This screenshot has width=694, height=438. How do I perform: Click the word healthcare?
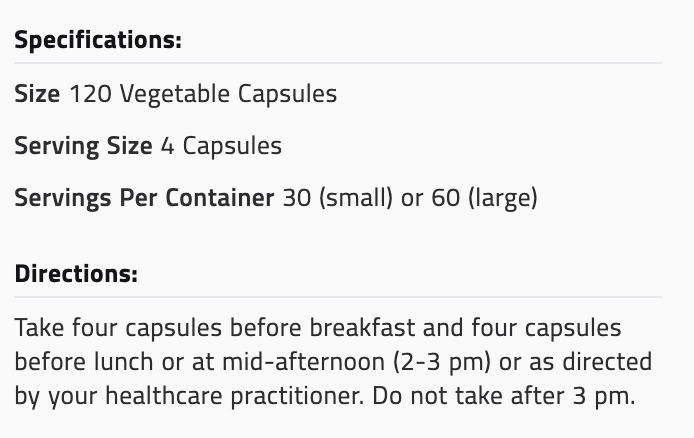pyautogui.click(x=155, y=394)
